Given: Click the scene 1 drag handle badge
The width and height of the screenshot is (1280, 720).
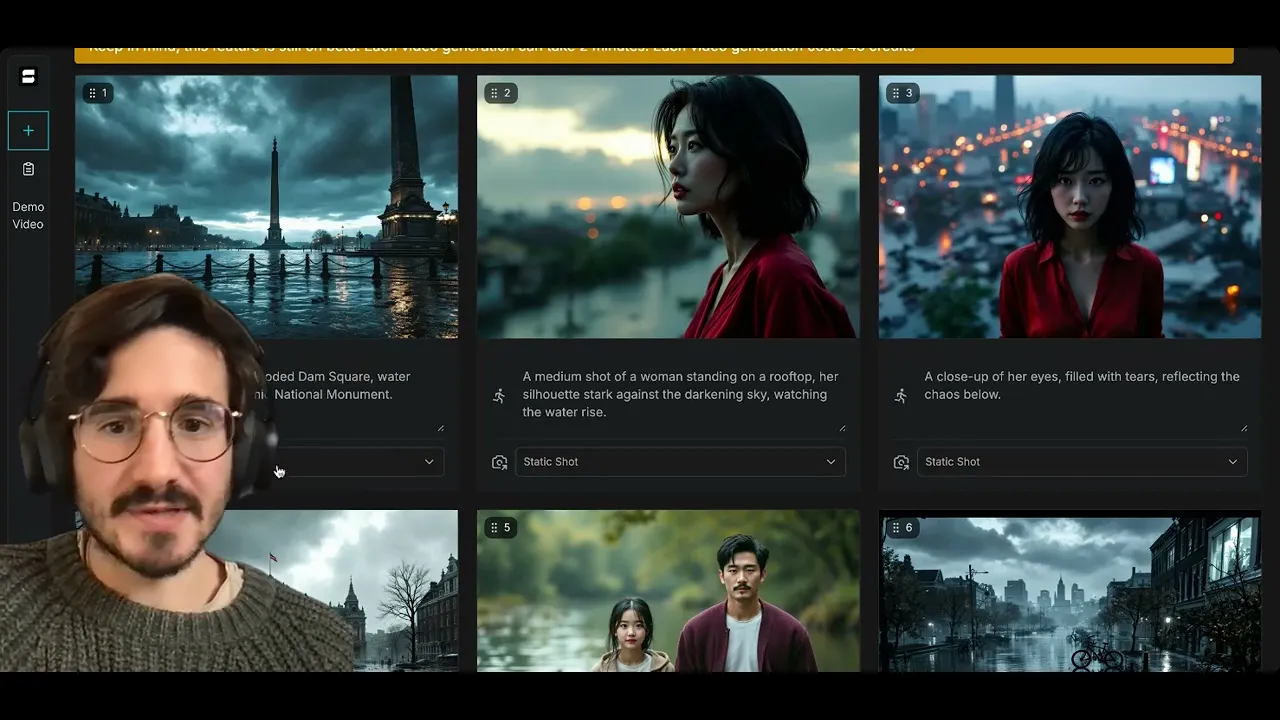Looking at the screenshot, I should [97, 93].
